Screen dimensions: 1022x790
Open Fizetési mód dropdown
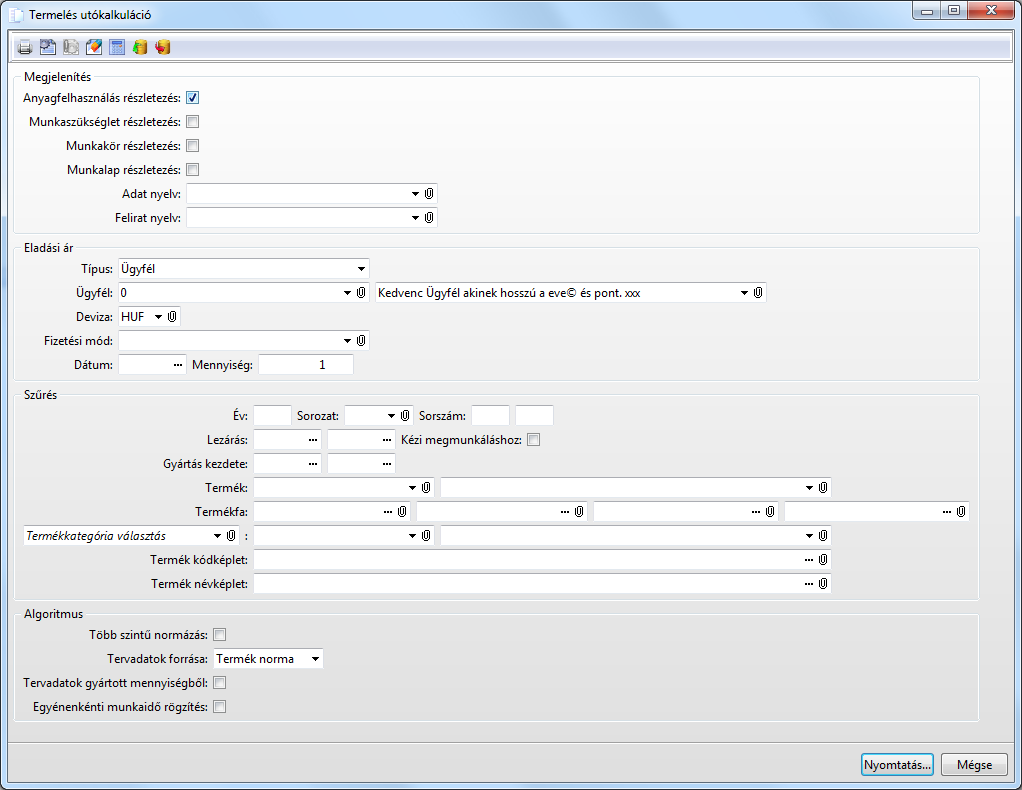[347, 341]
